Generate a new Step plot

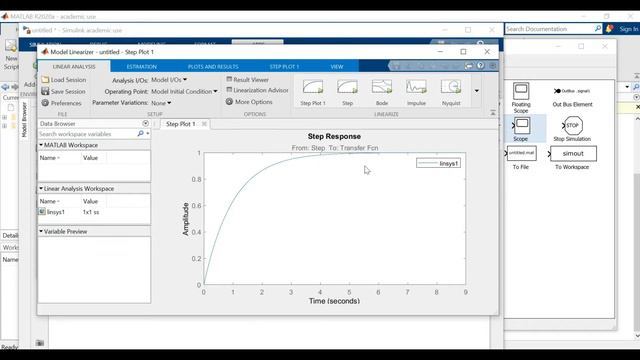point(347,93)
